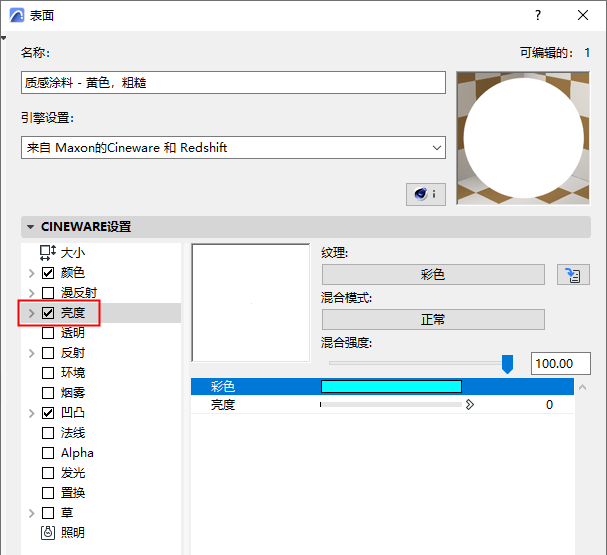Click the 名称 name input field

click(233, 82)
